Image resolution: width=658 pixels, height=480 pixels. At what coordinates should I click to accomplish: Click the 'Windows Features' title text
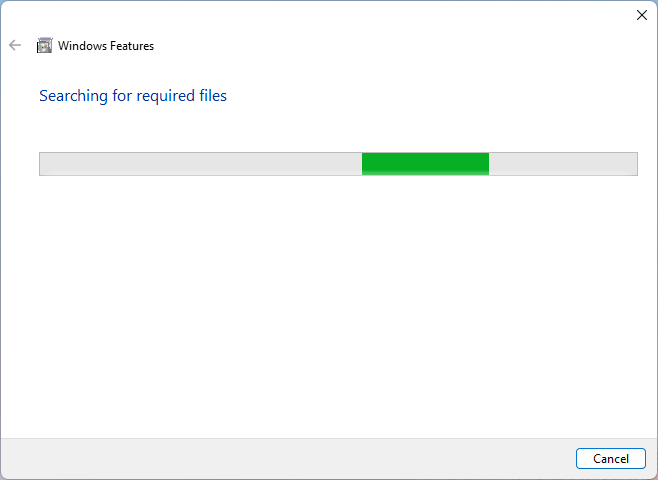coord(106,45)
